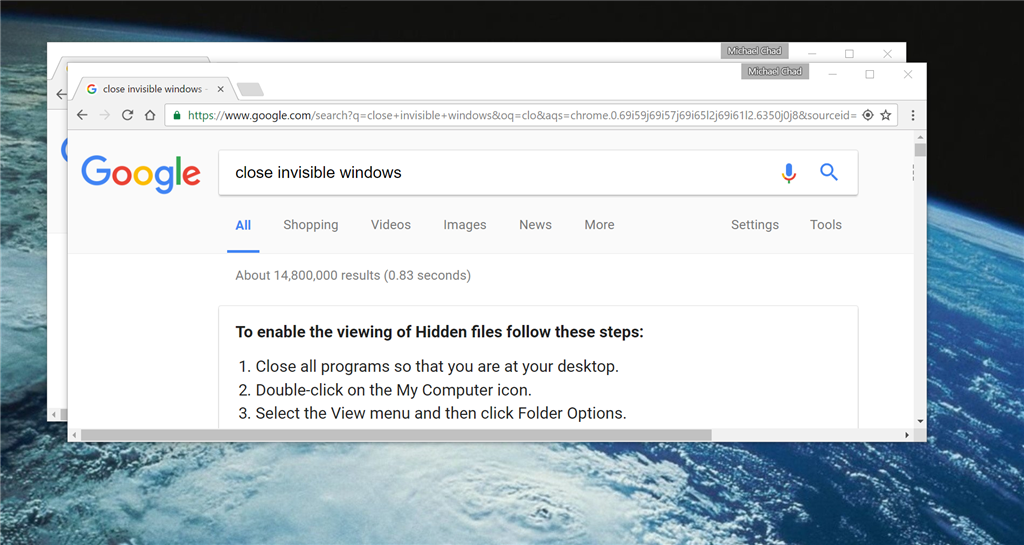Open the search Tools options
Screen dimensions: 1024x545
[x=825, y=225]
